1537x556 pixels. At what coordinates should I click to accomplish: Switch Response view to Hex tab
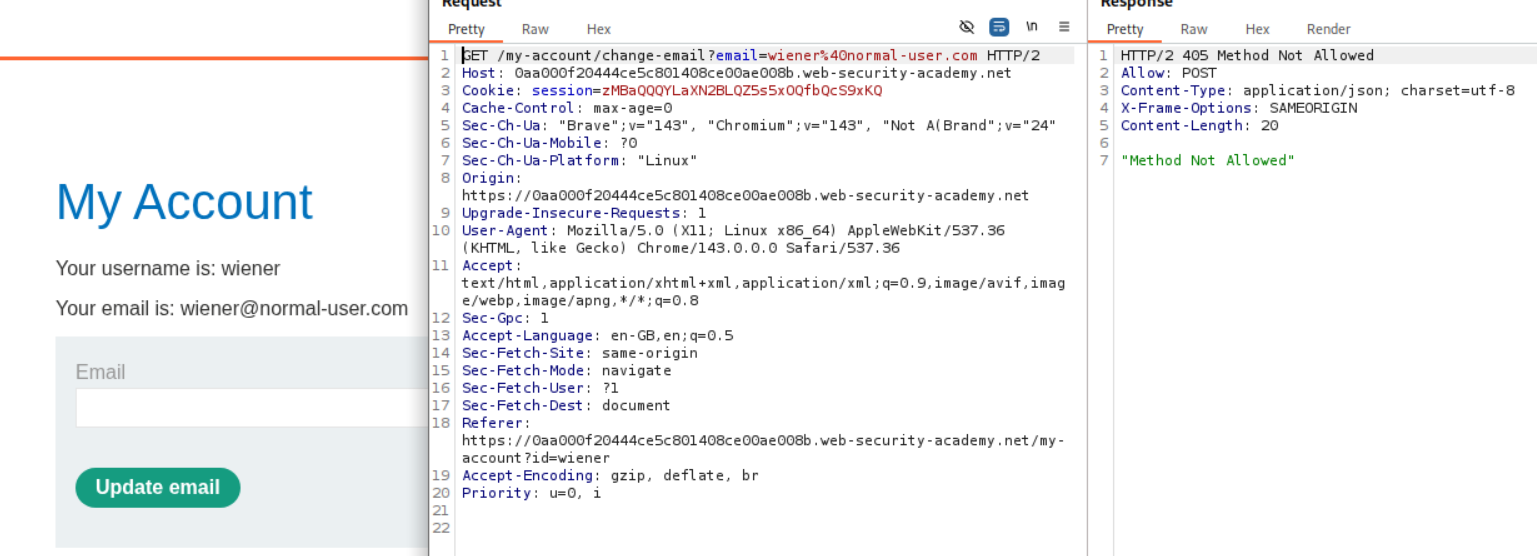click(x=1257, y=29)
